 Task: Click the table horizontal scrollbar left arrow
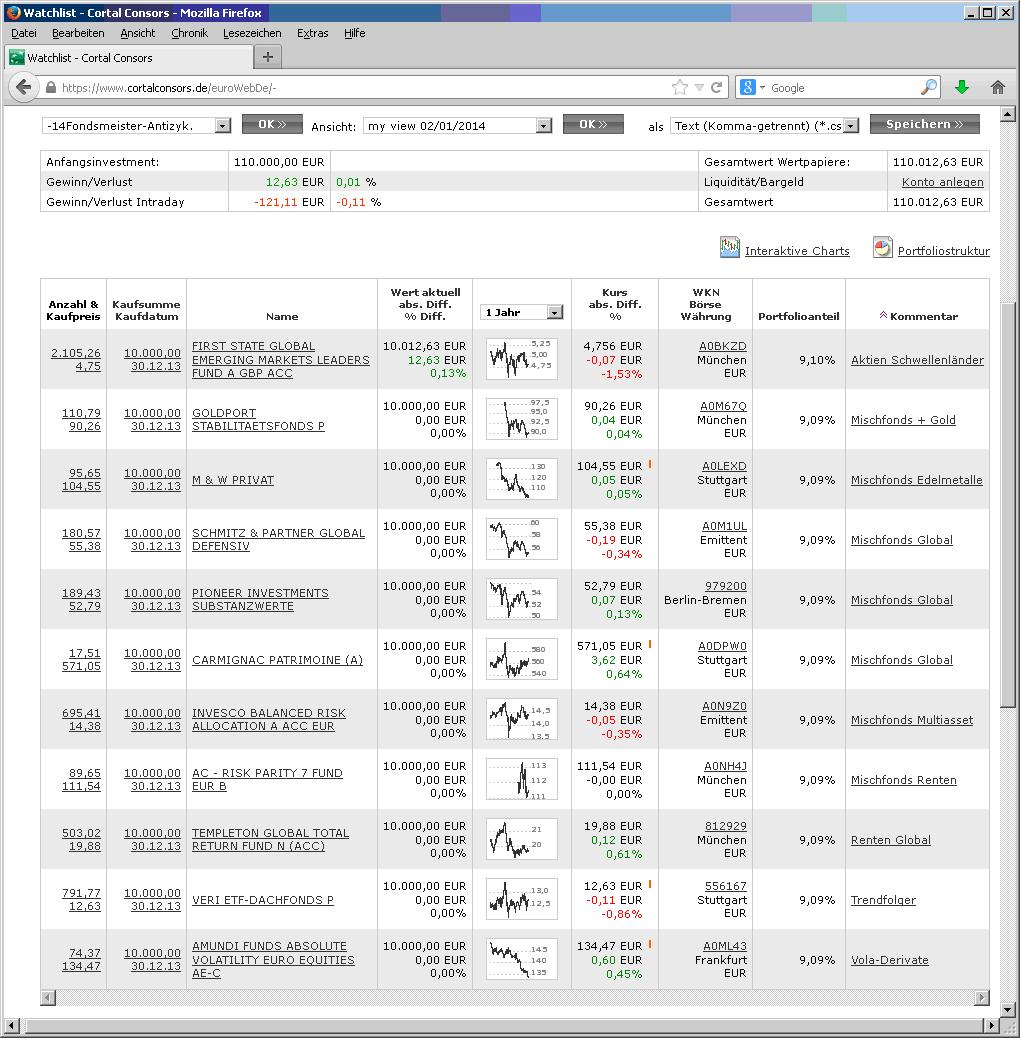coord(48,997)
